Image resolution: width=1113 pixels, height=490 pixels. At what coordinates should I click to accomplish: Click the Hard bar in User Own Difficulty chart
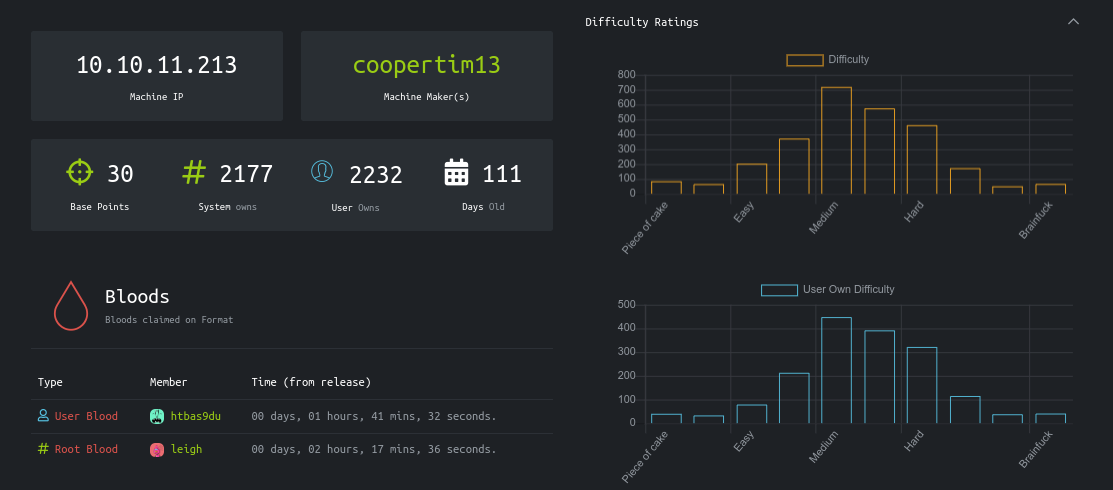click(921, 385)
